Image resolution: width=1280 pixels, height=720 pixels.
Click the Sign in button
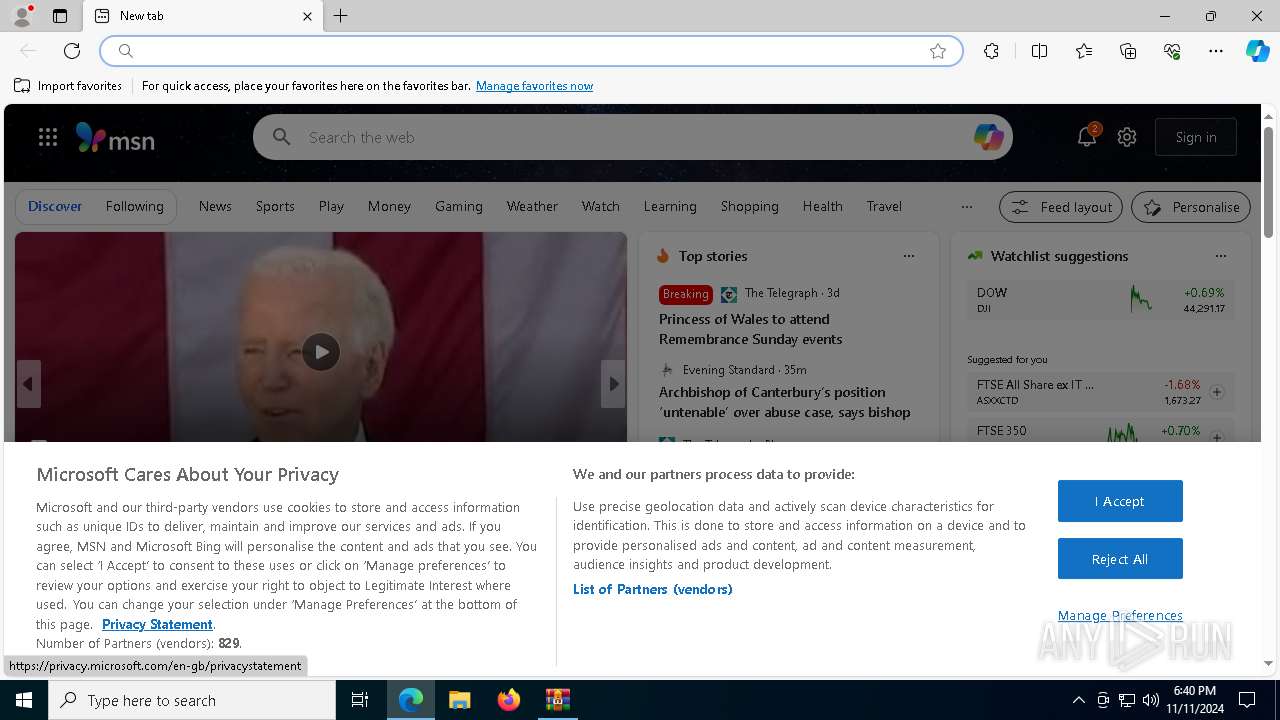click(1196, 137)
